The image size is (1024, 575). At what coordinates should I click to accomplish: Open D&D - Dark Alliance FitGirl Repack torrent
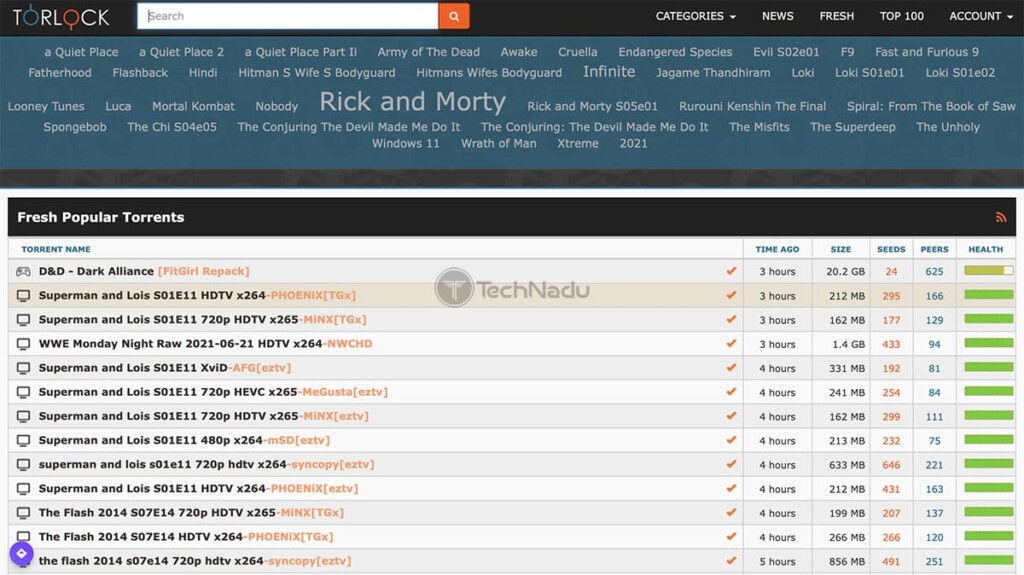point(144,271)
